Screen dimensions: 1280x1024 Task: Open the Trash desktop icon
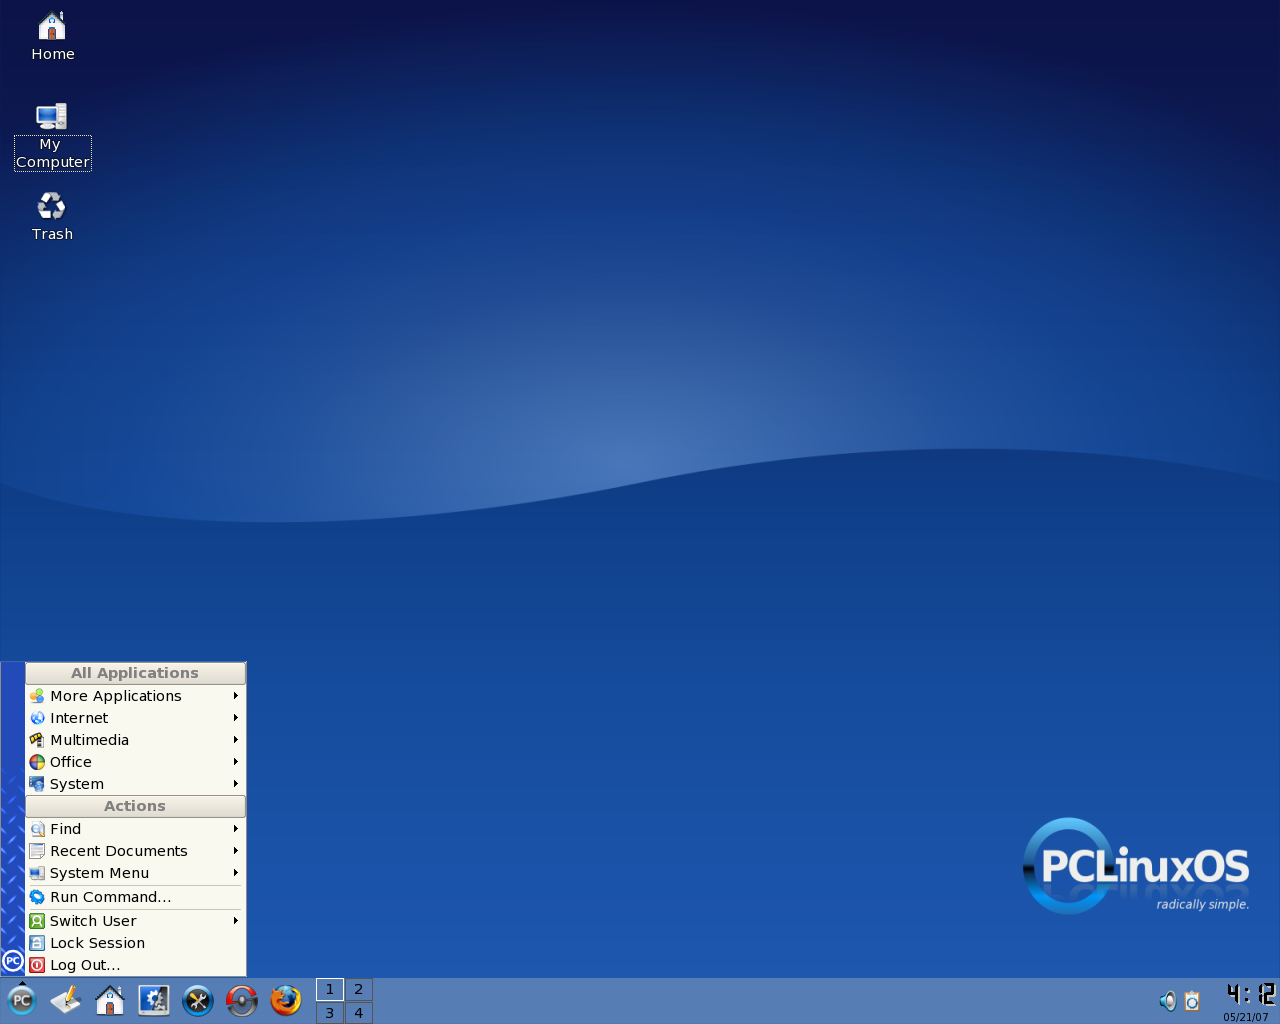52,216
